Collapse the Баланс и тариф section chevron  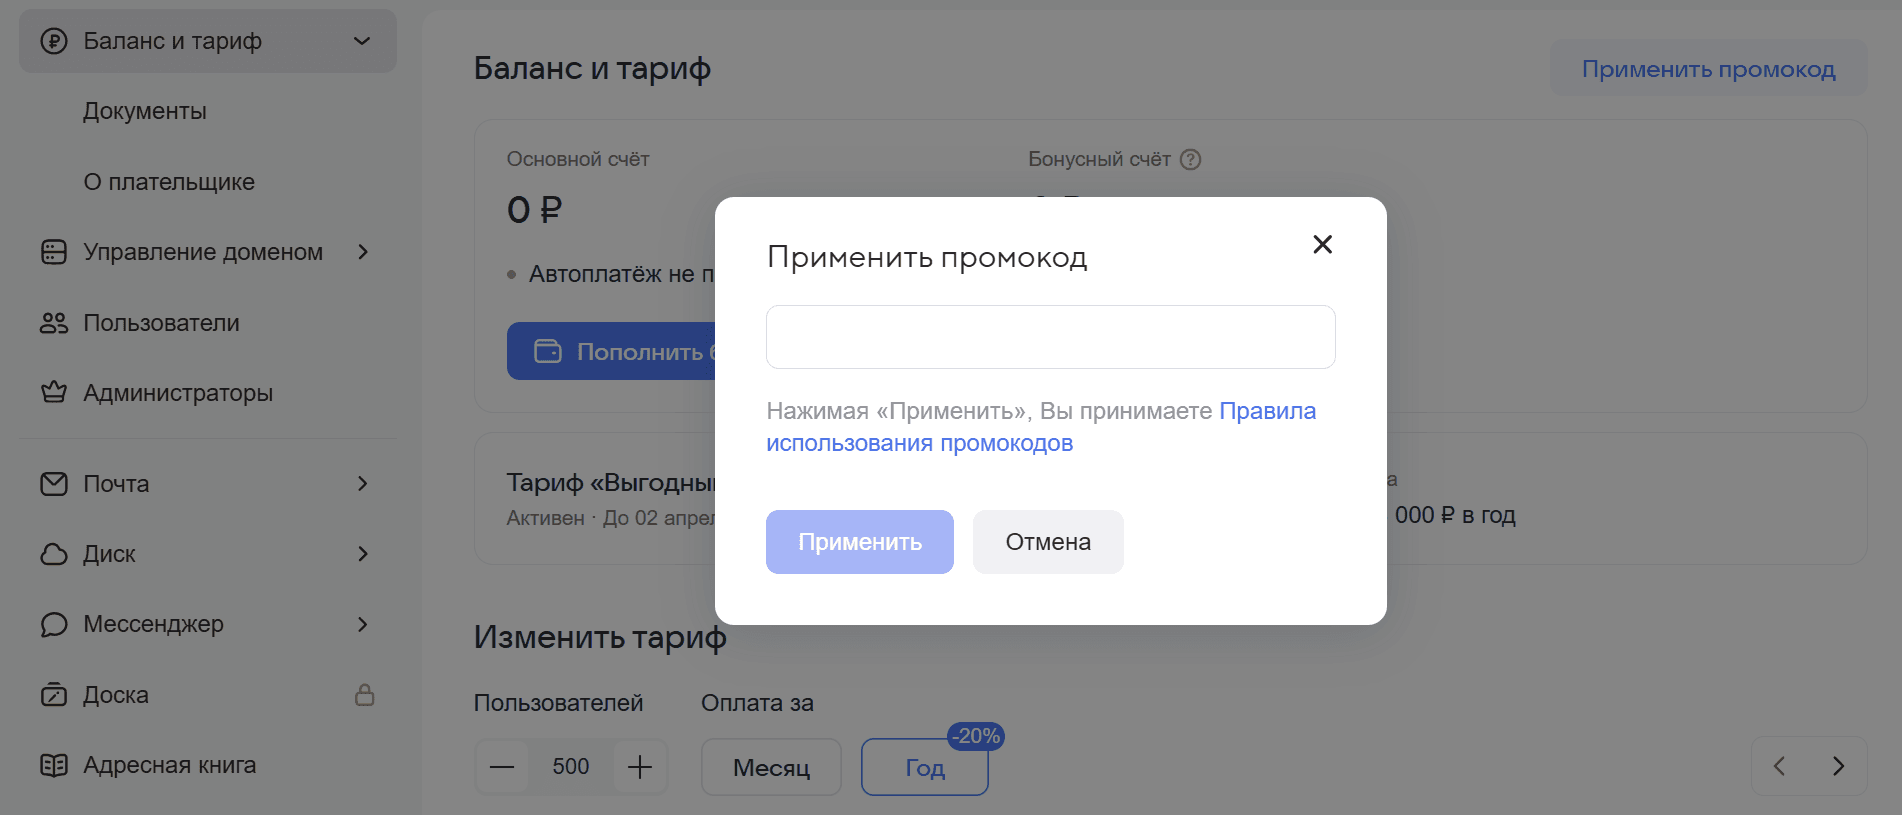(x=362, y=41)
